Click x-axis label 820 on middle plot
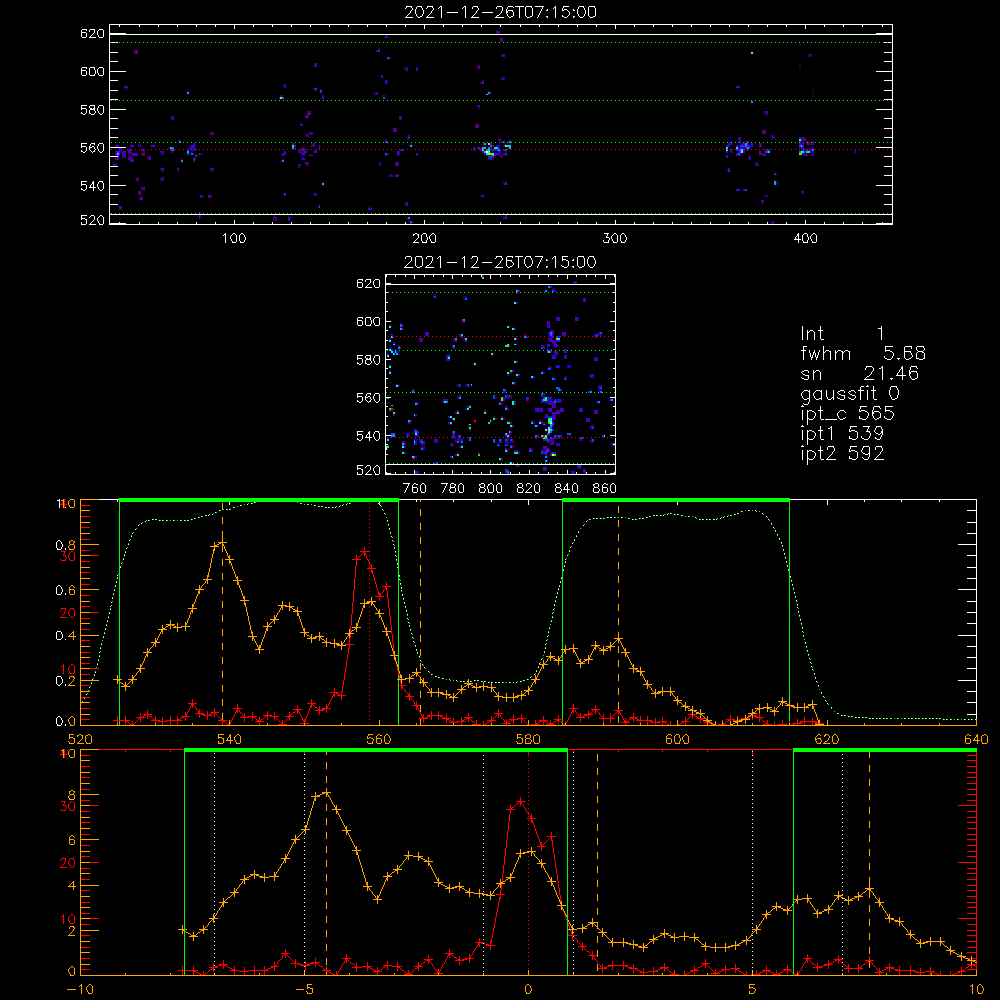 pyautogui.click(x=529, y=489)
